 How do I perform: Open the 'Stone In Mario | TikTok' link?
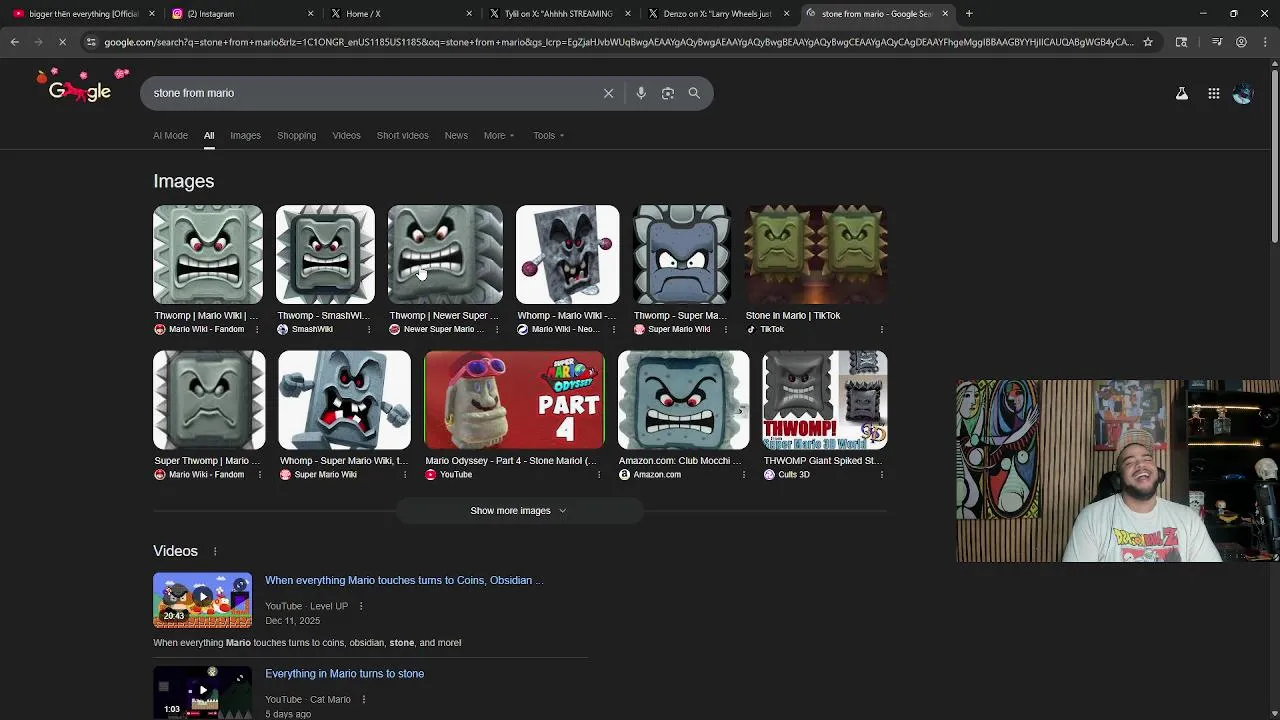793,316
